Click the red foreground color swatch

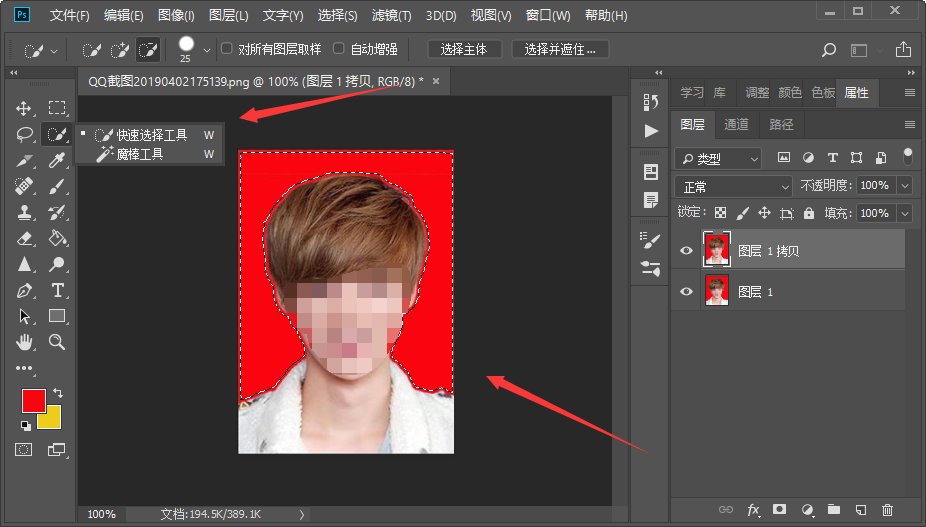point(34,401)
